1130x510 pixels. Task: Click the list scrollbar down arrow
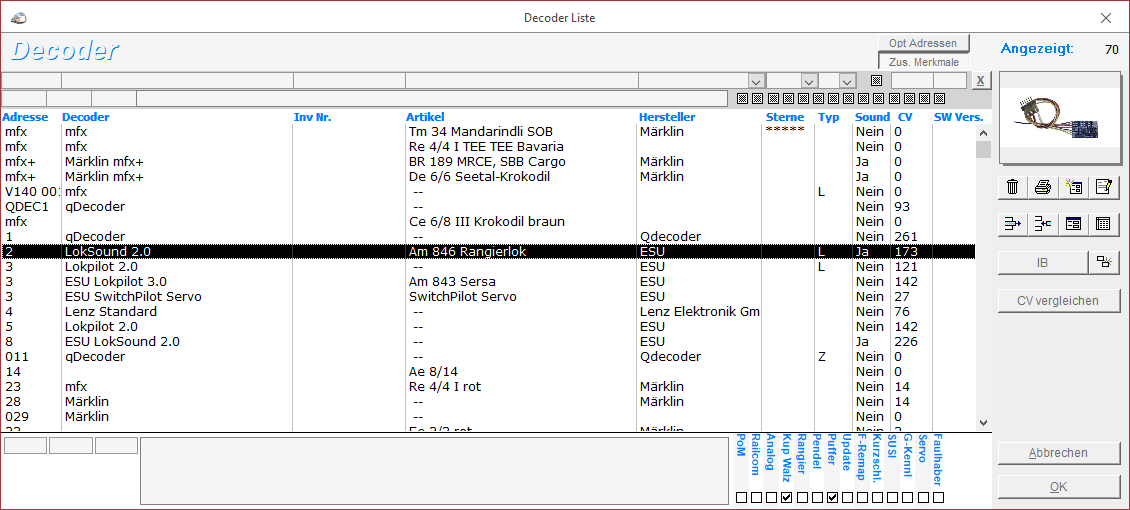[x=984, y=424]
